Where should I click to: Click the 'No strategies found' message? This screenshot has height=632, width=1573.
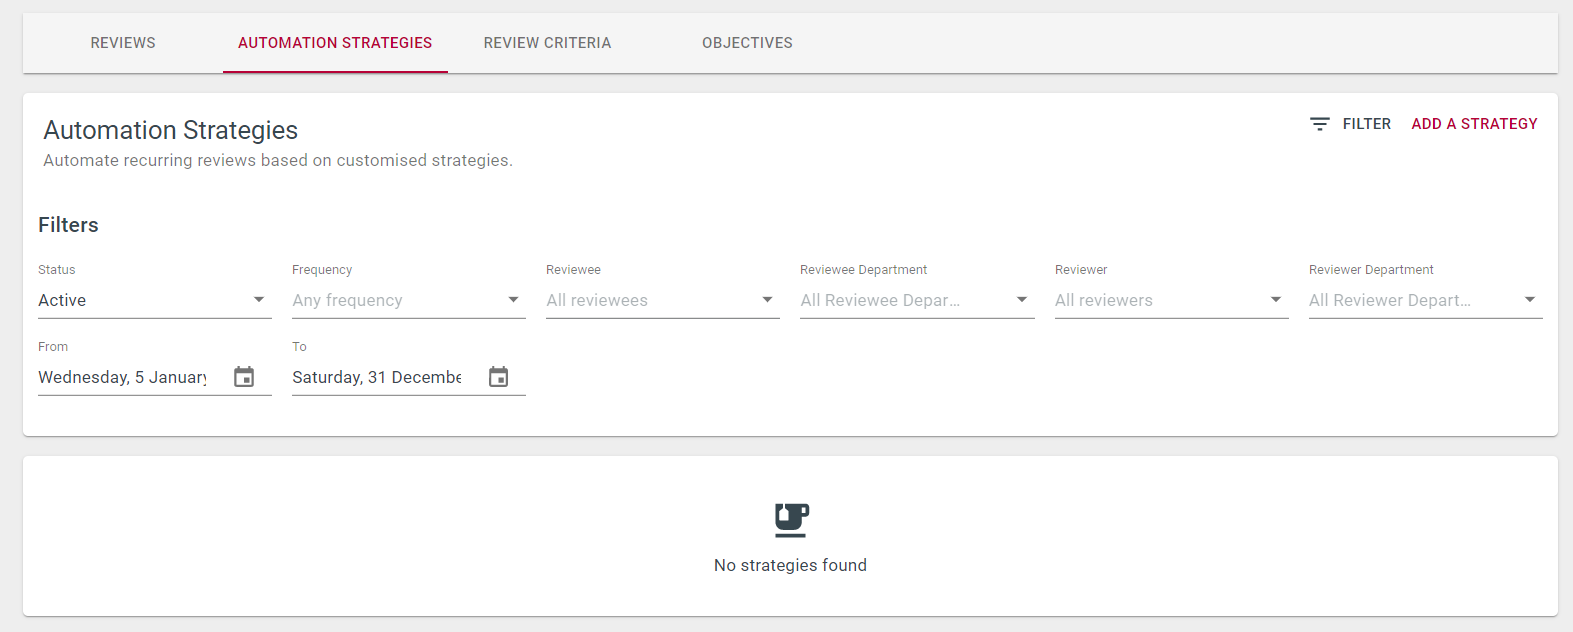pos(790,565)
